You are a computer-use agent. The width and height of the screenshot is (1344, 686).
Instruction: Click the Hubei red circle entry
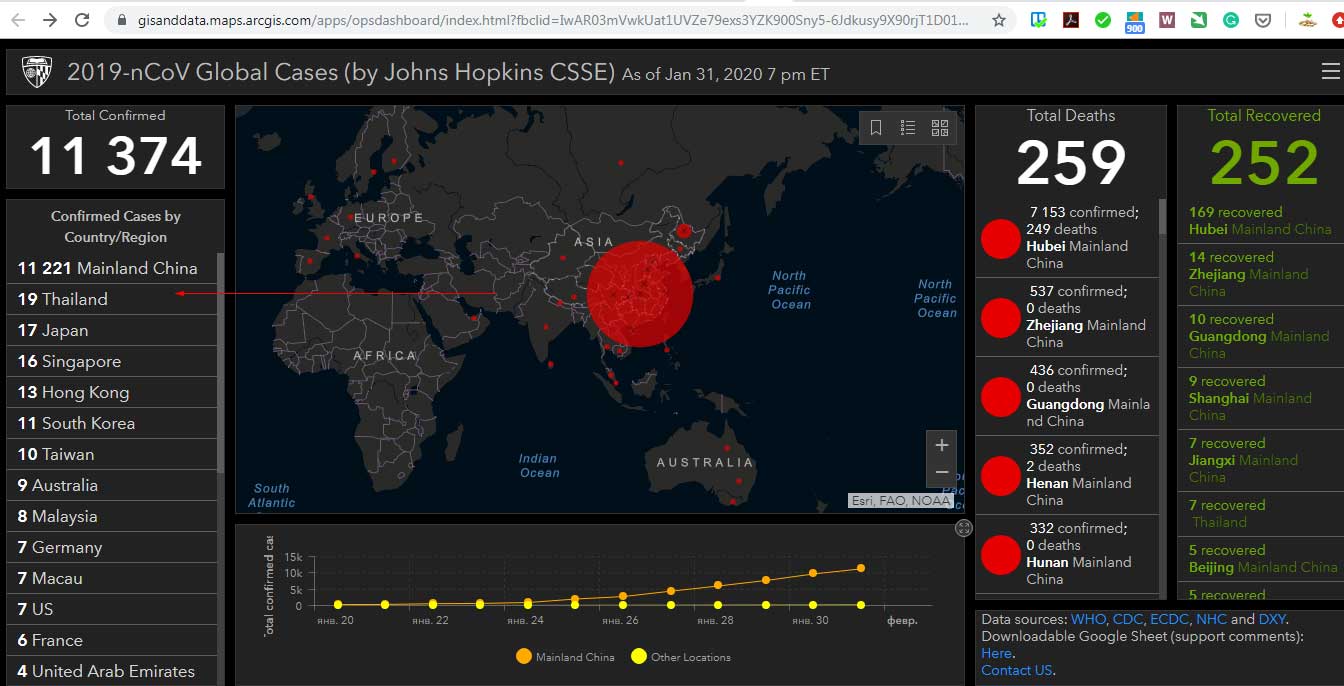tap(1000, 238)
